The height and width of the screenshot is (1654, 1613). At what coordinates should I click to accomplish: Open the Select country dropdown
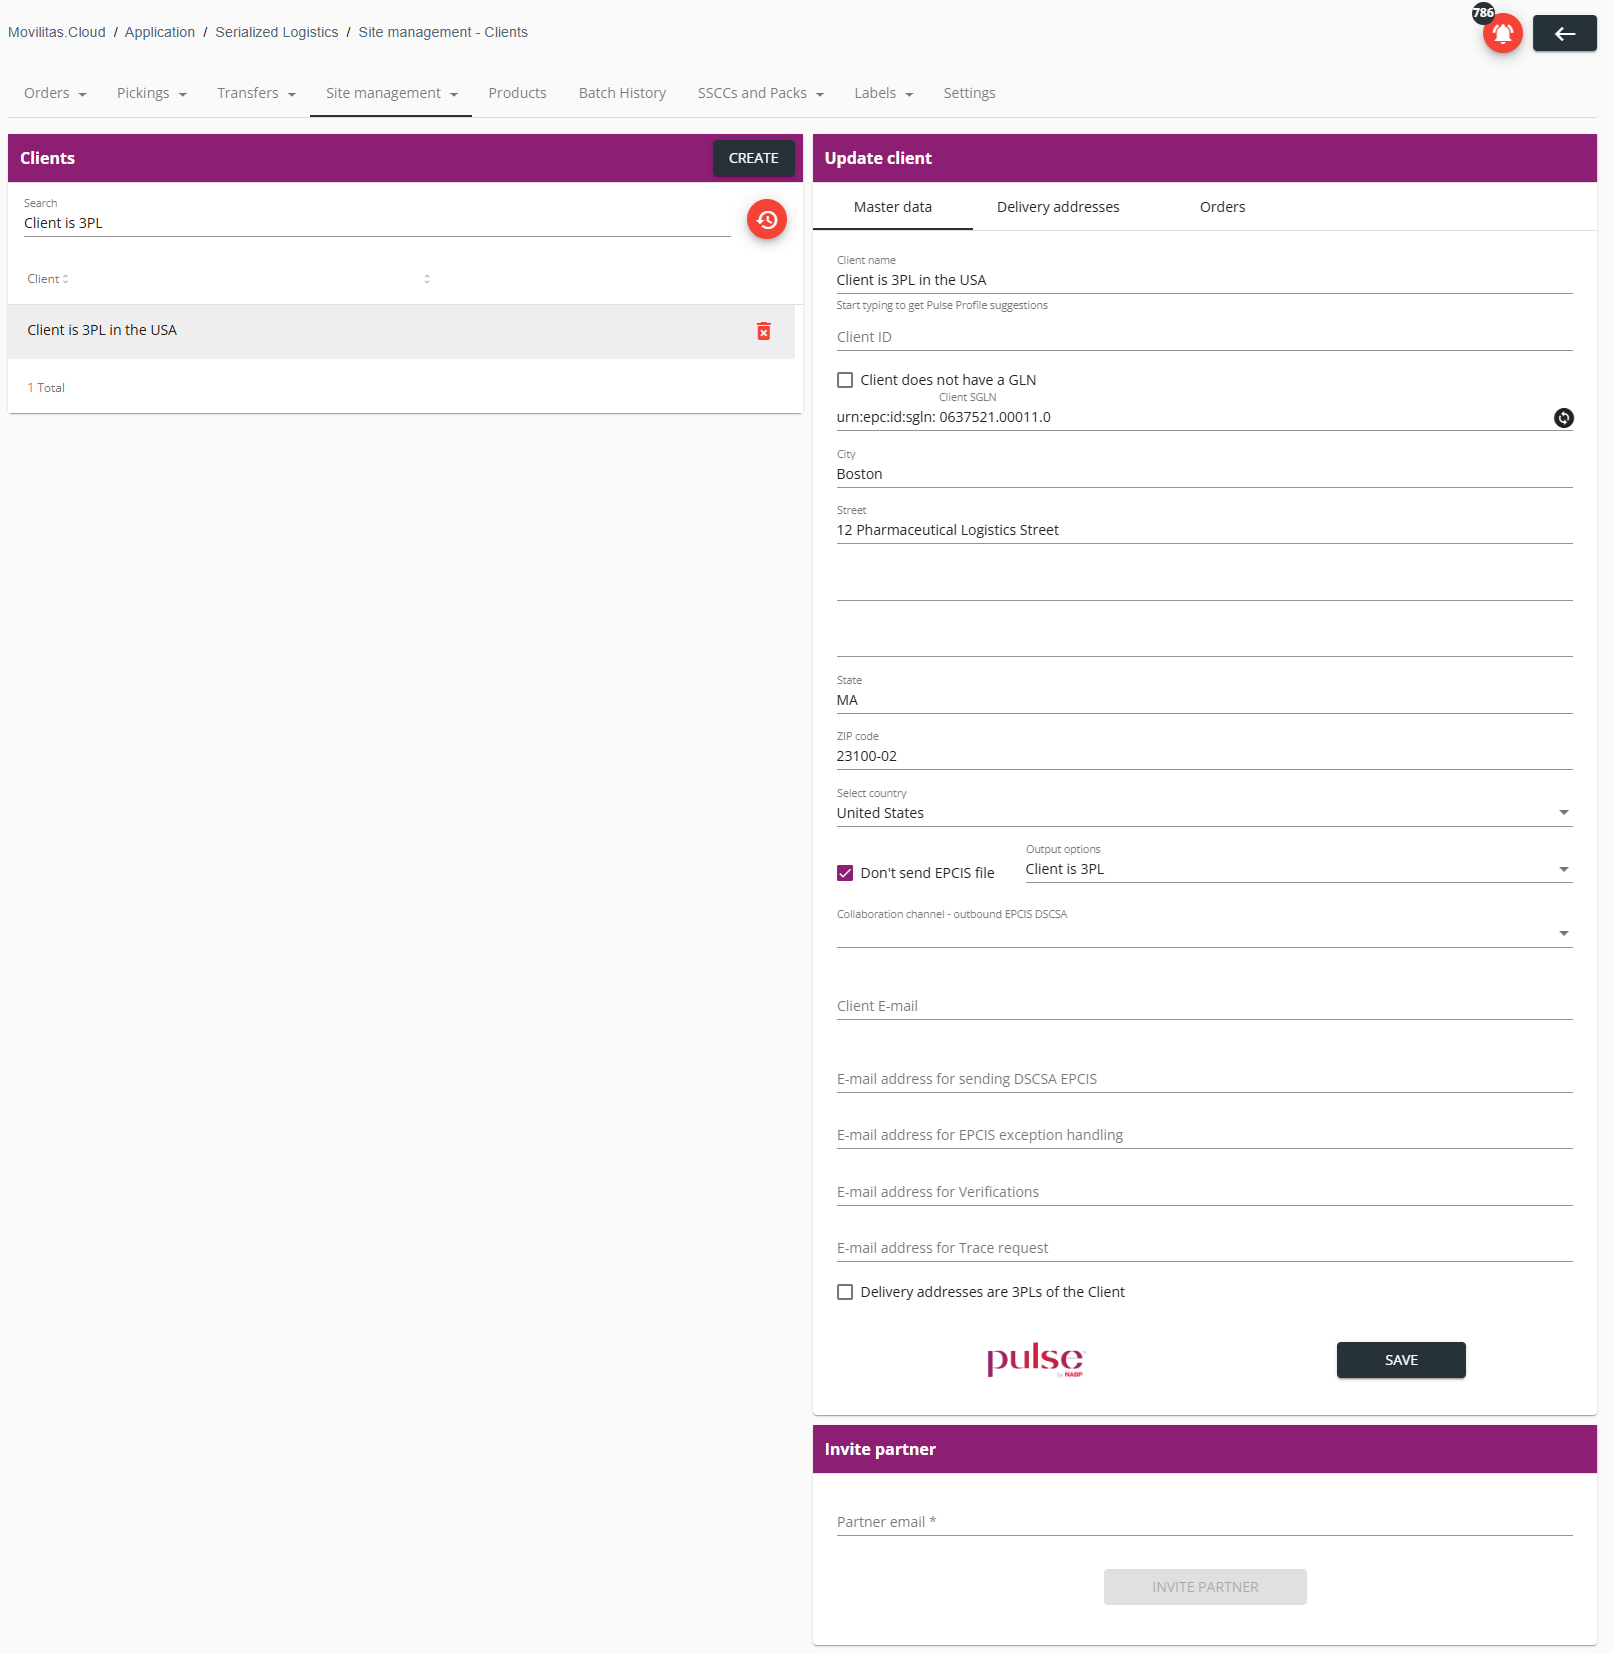(1204, 813)
